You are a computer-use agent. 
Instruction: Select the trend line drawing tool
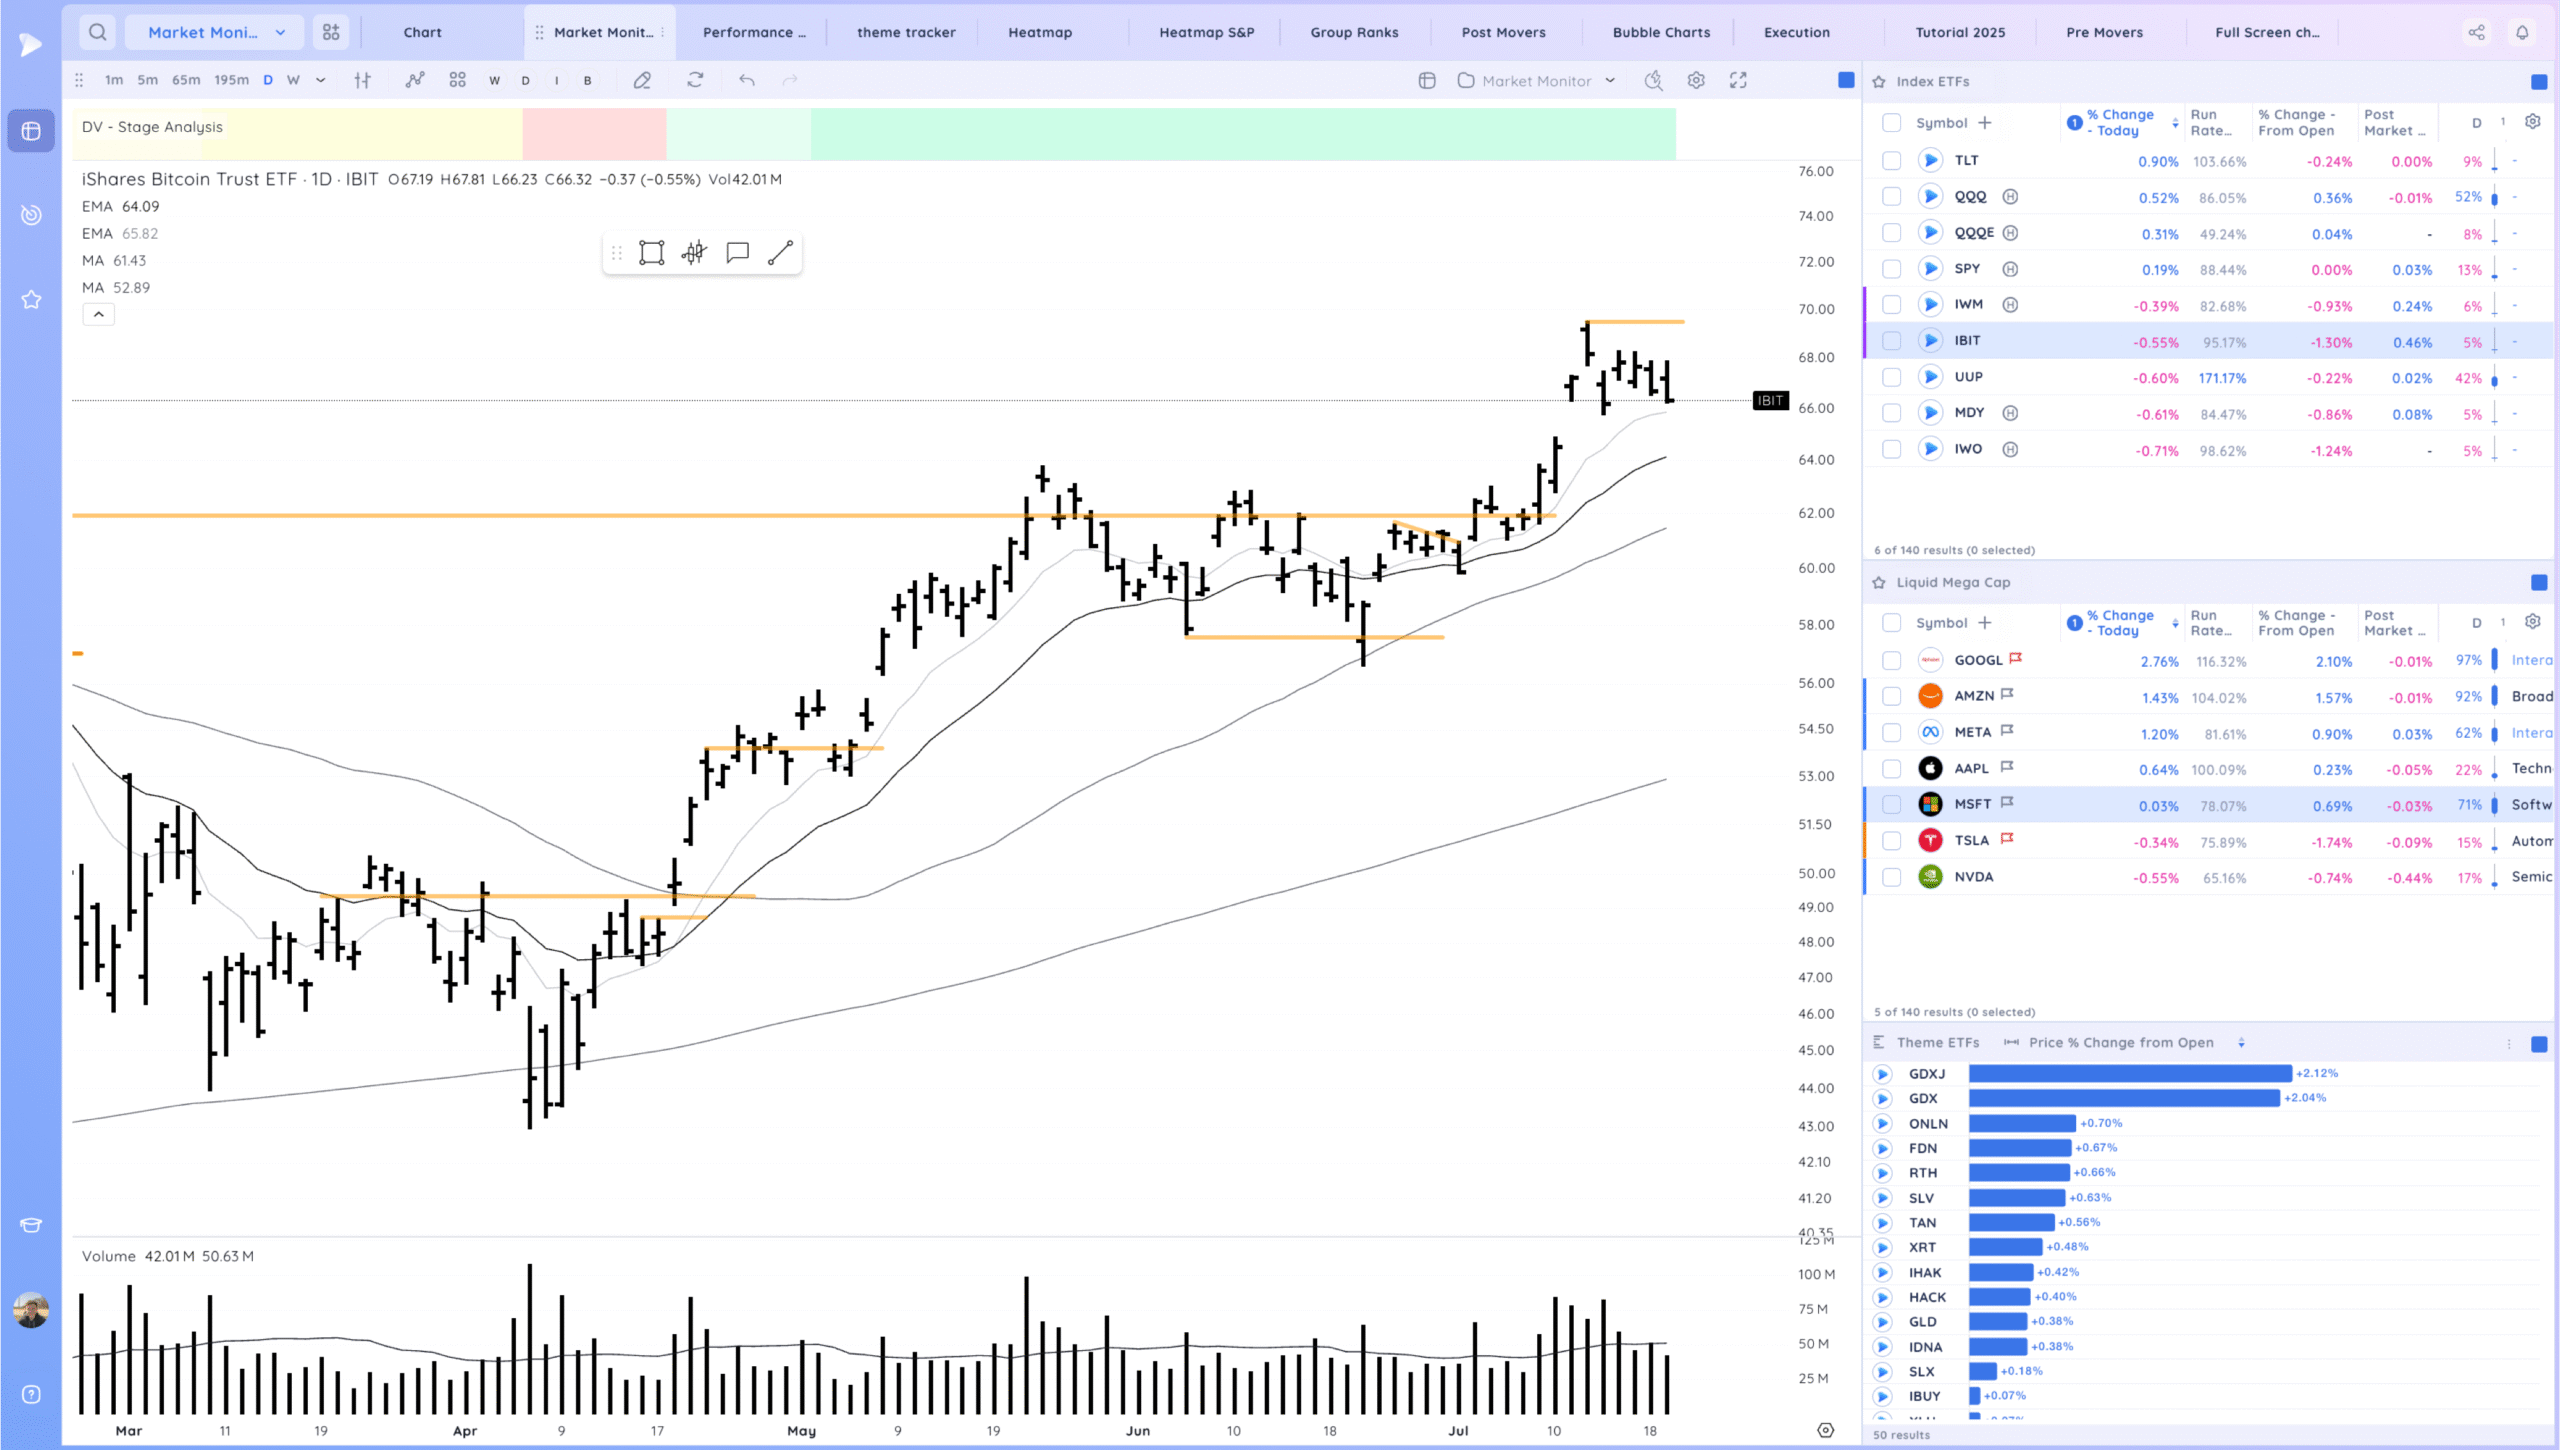[x=780, y=253]
